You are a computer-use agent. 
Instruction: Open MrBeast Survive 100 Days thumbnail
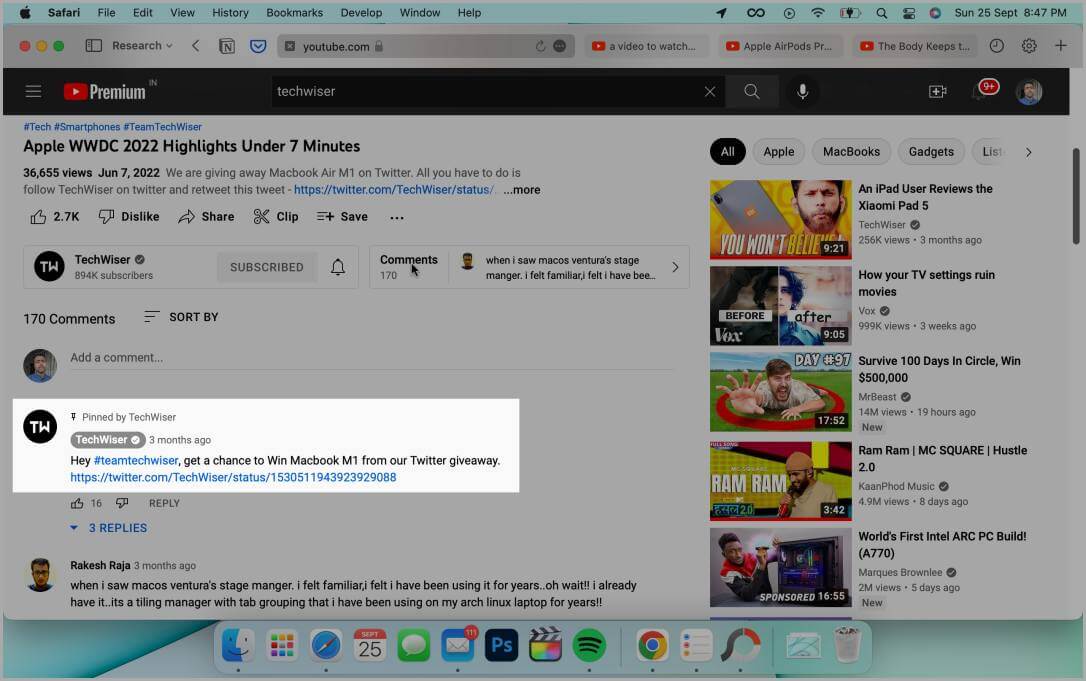(x=781, y=392)
